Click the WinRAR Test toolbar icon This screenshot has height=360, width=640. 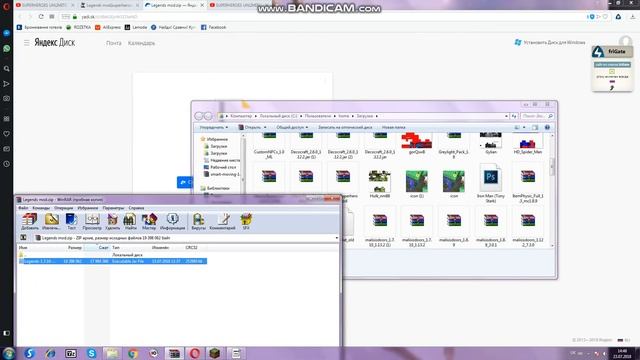click(71, 222)
